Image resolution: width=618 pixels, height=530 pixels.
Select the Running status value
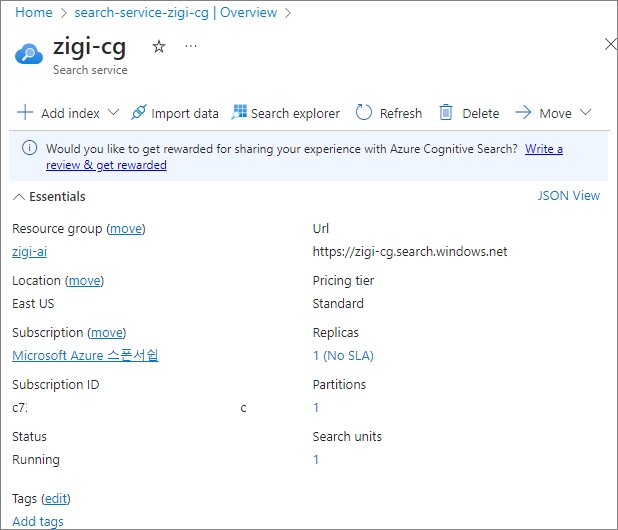point(36,460)
